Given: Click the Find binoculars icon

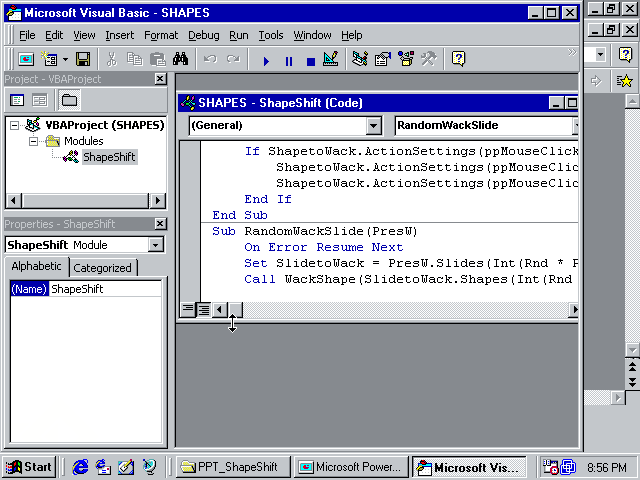Looking at the screenshot, I should pos(180,59).
